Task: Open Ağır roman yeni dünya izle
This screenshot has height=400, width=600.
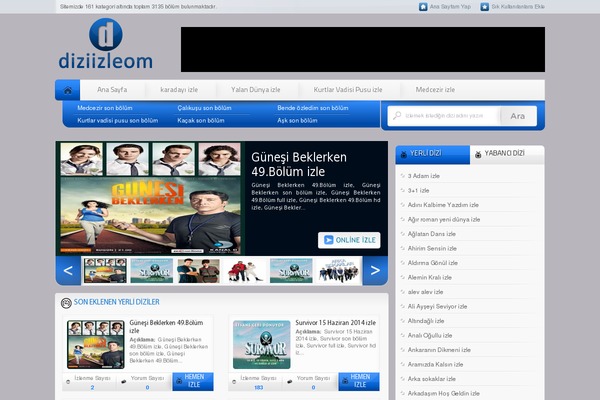Action: [x=444, y=220]
